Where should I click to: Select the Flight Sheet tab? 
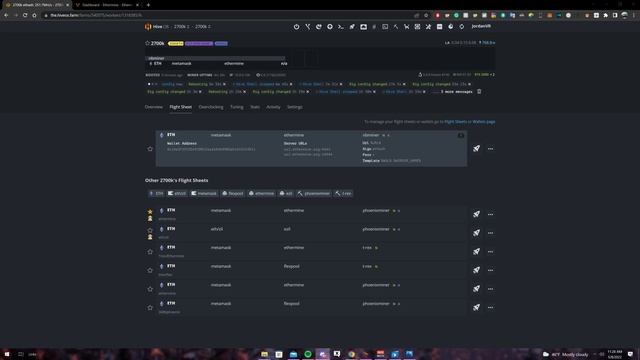coord(180,107)
